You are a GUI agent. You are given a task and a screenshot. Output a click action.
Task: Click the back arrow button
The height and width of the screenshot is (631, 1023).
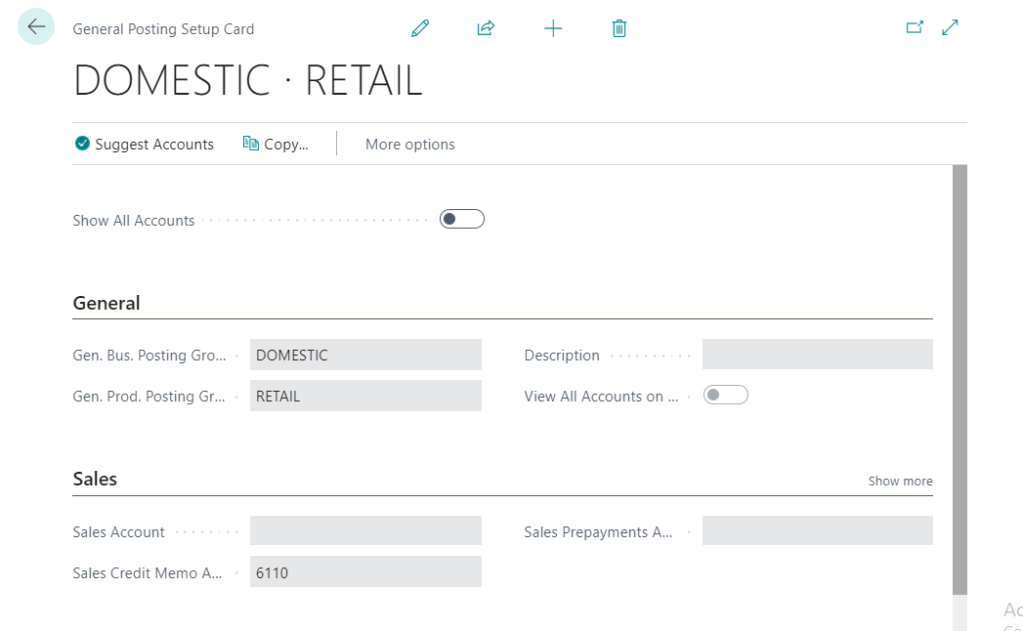36,27
